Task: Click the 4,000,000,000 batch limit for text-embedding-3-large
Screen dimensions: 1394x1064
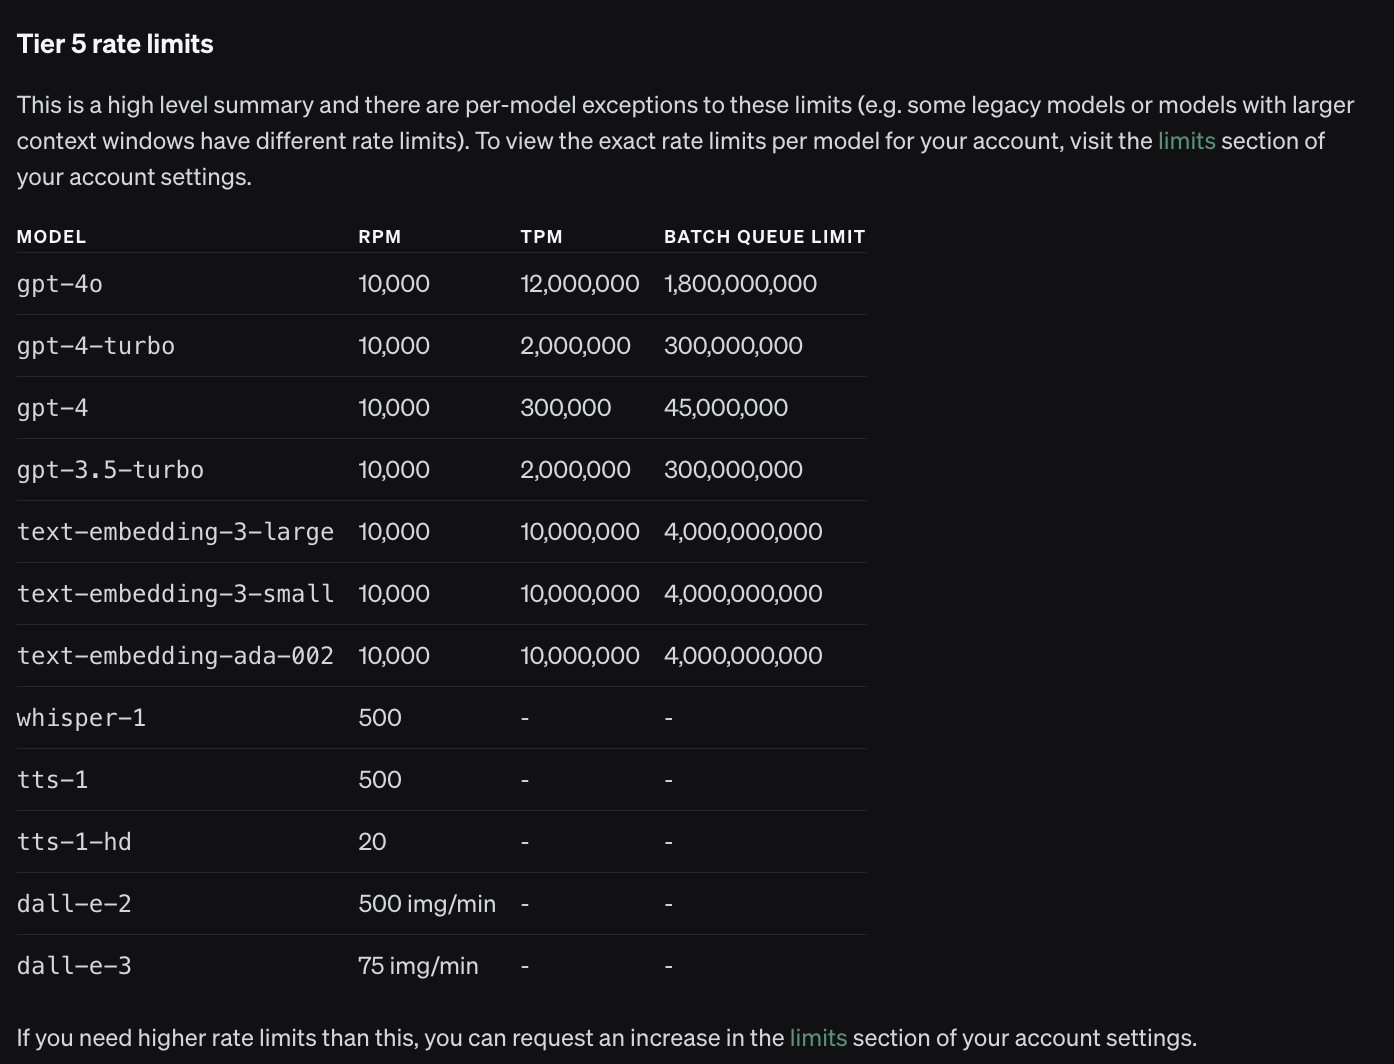Action: click(x=743, y=532)
